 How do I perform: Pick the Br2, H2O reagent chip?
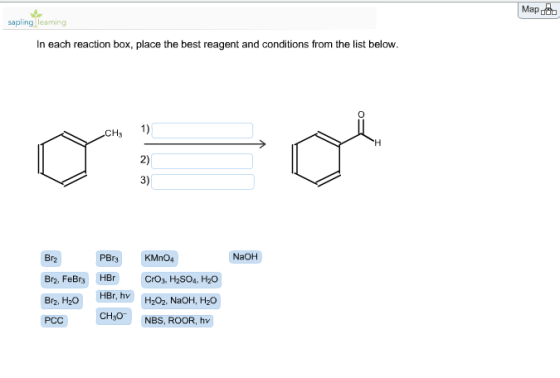pyautogui.click(x=62, y=301)
